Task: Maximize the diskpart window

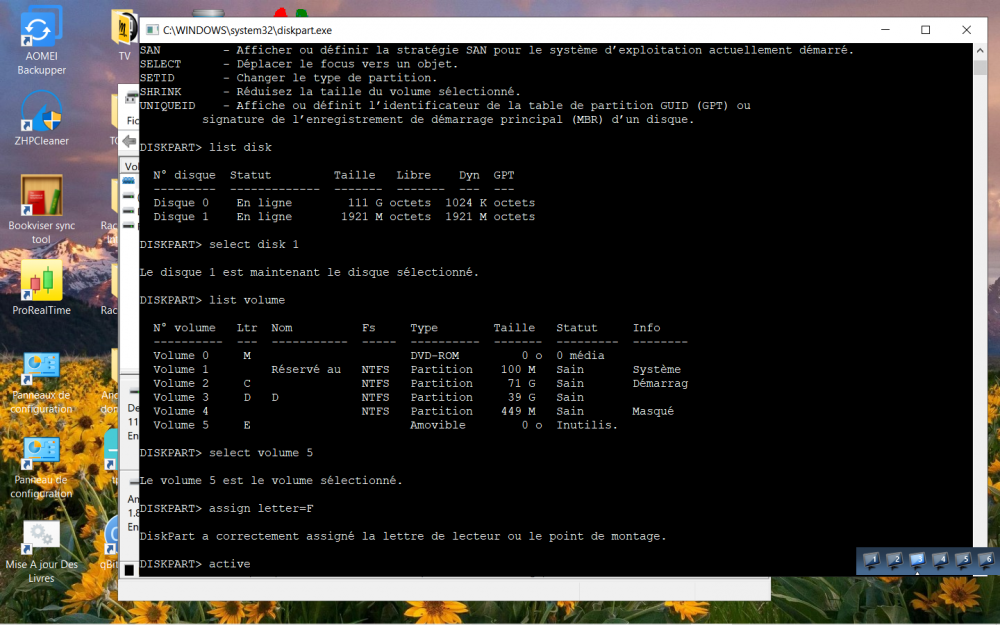Action: click(x=925, y=30)
